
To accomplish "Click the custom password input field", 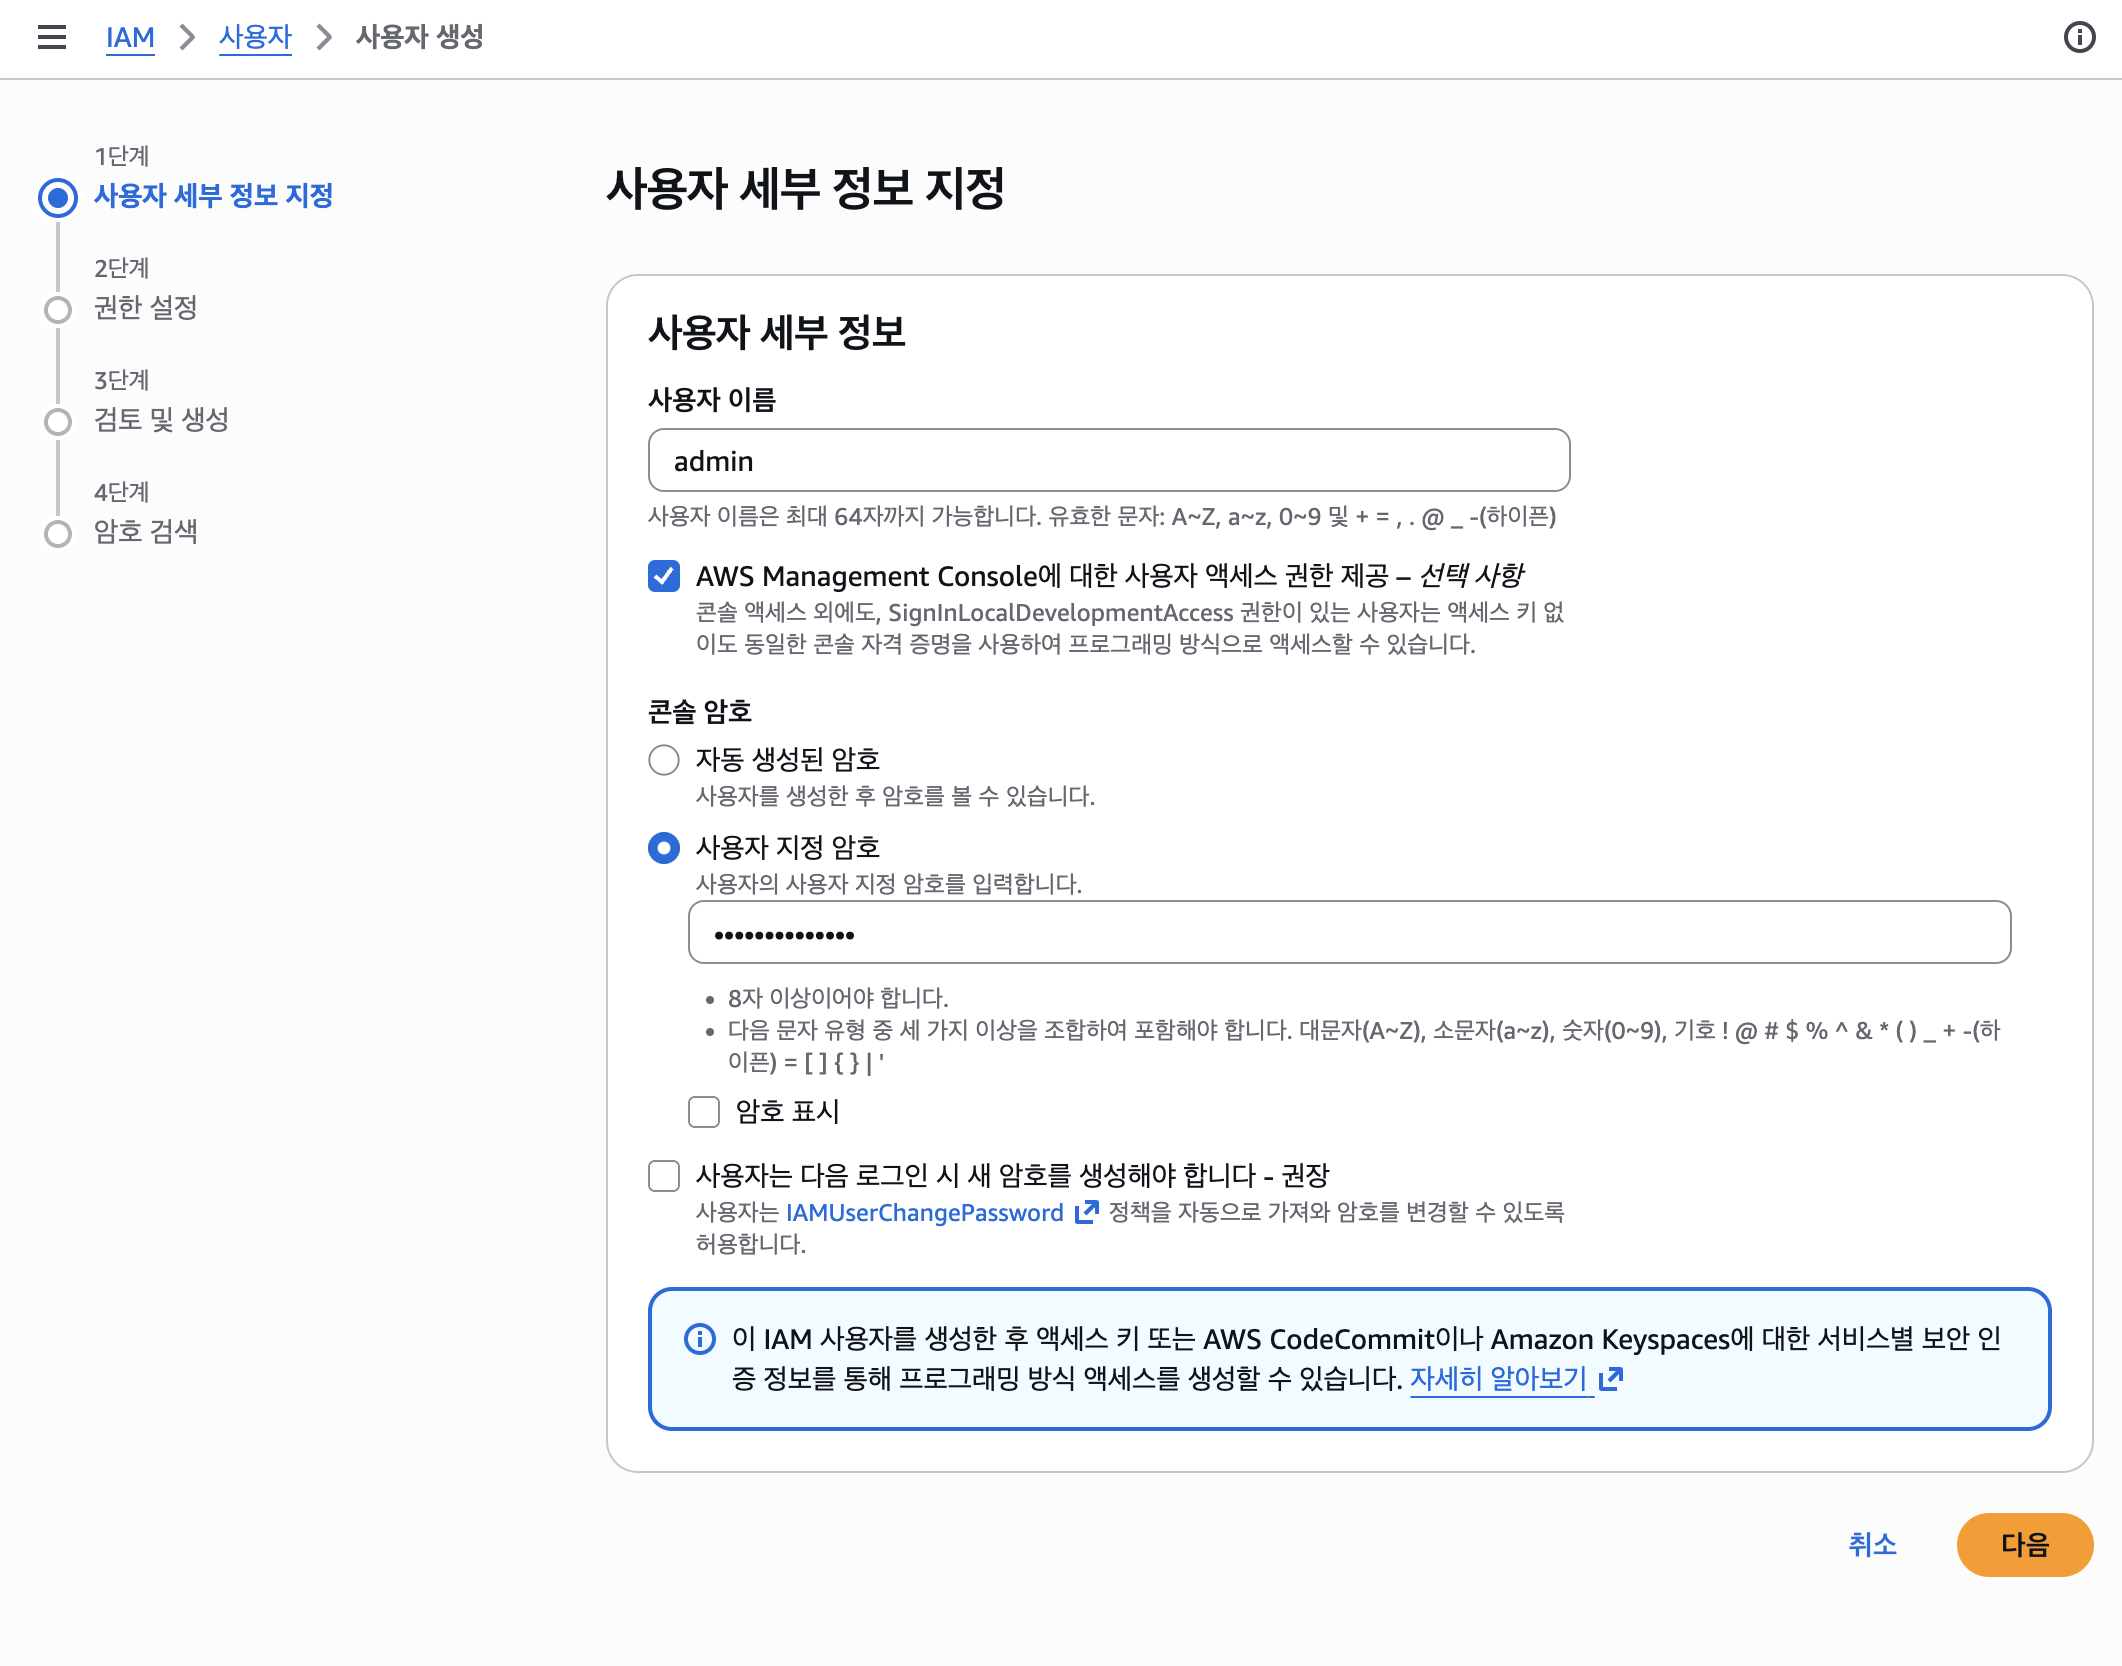I will point(1349,933).
